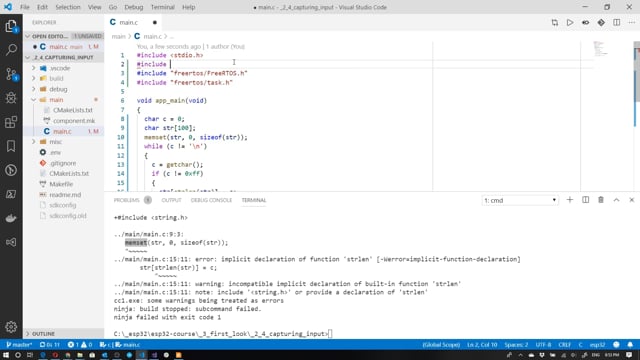Create a new terminal with plus icon
The height and width of the screenshot is (360, 640).
(570, 200)
